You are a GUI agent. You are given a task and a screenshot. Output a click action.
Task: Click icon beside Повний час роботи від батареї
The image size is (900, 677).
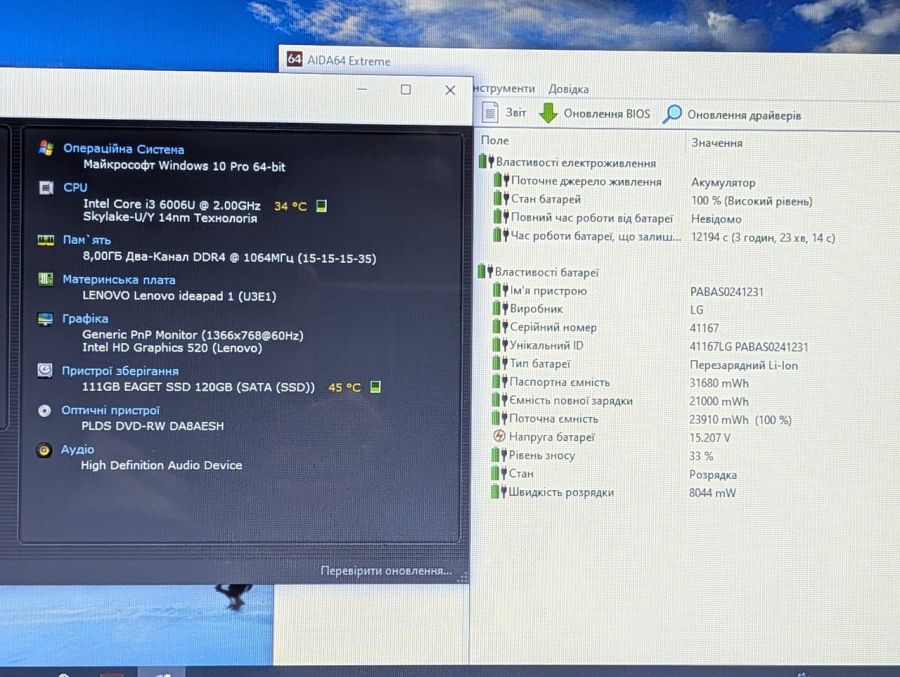click(x=501, y=217)
